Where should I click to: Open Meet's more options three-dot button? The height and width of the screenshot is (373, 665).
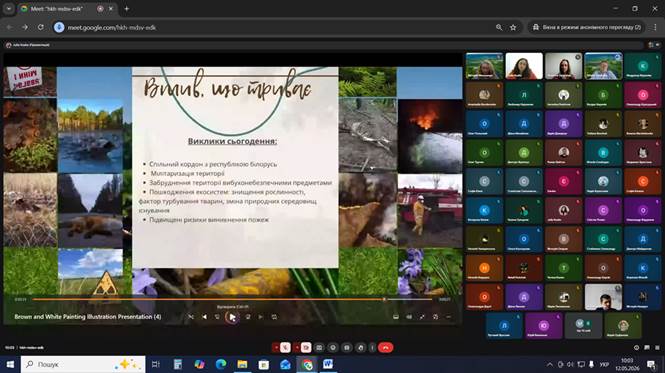click(x=372, y=348)
